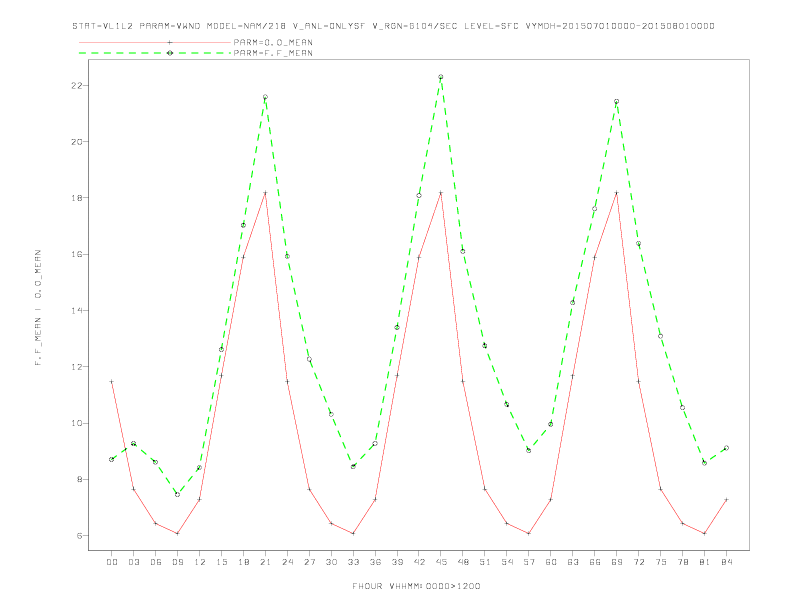Viewport: 792px width, 612px height.
Task: Click the x-axis forecast hour label 48
Action: 463,562
